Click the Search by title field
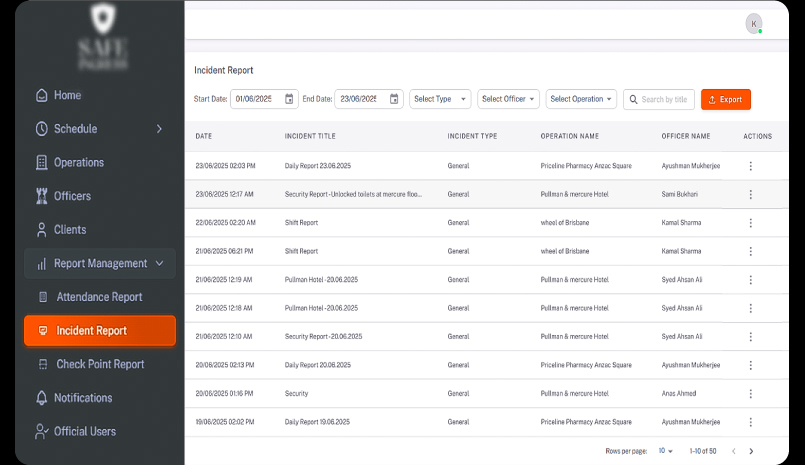 tap(664, 99)
